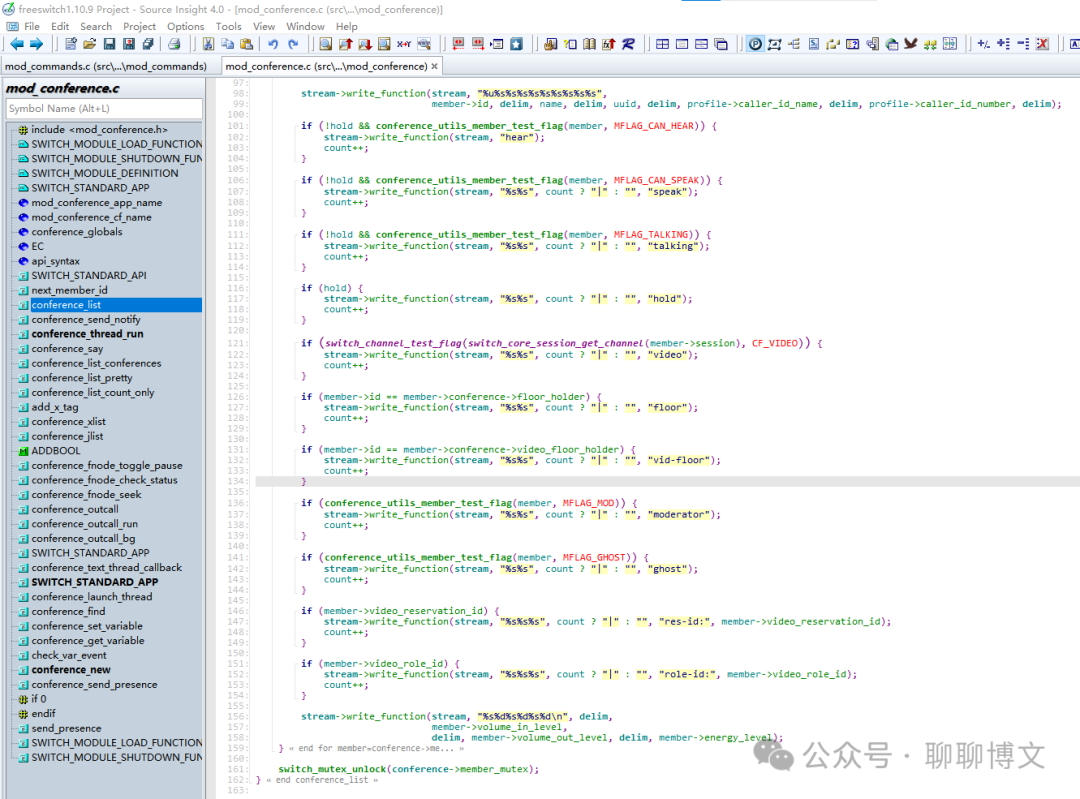Save the file with the Save icon
Viewport: 1080px width, 799px height.
point(108,43)
